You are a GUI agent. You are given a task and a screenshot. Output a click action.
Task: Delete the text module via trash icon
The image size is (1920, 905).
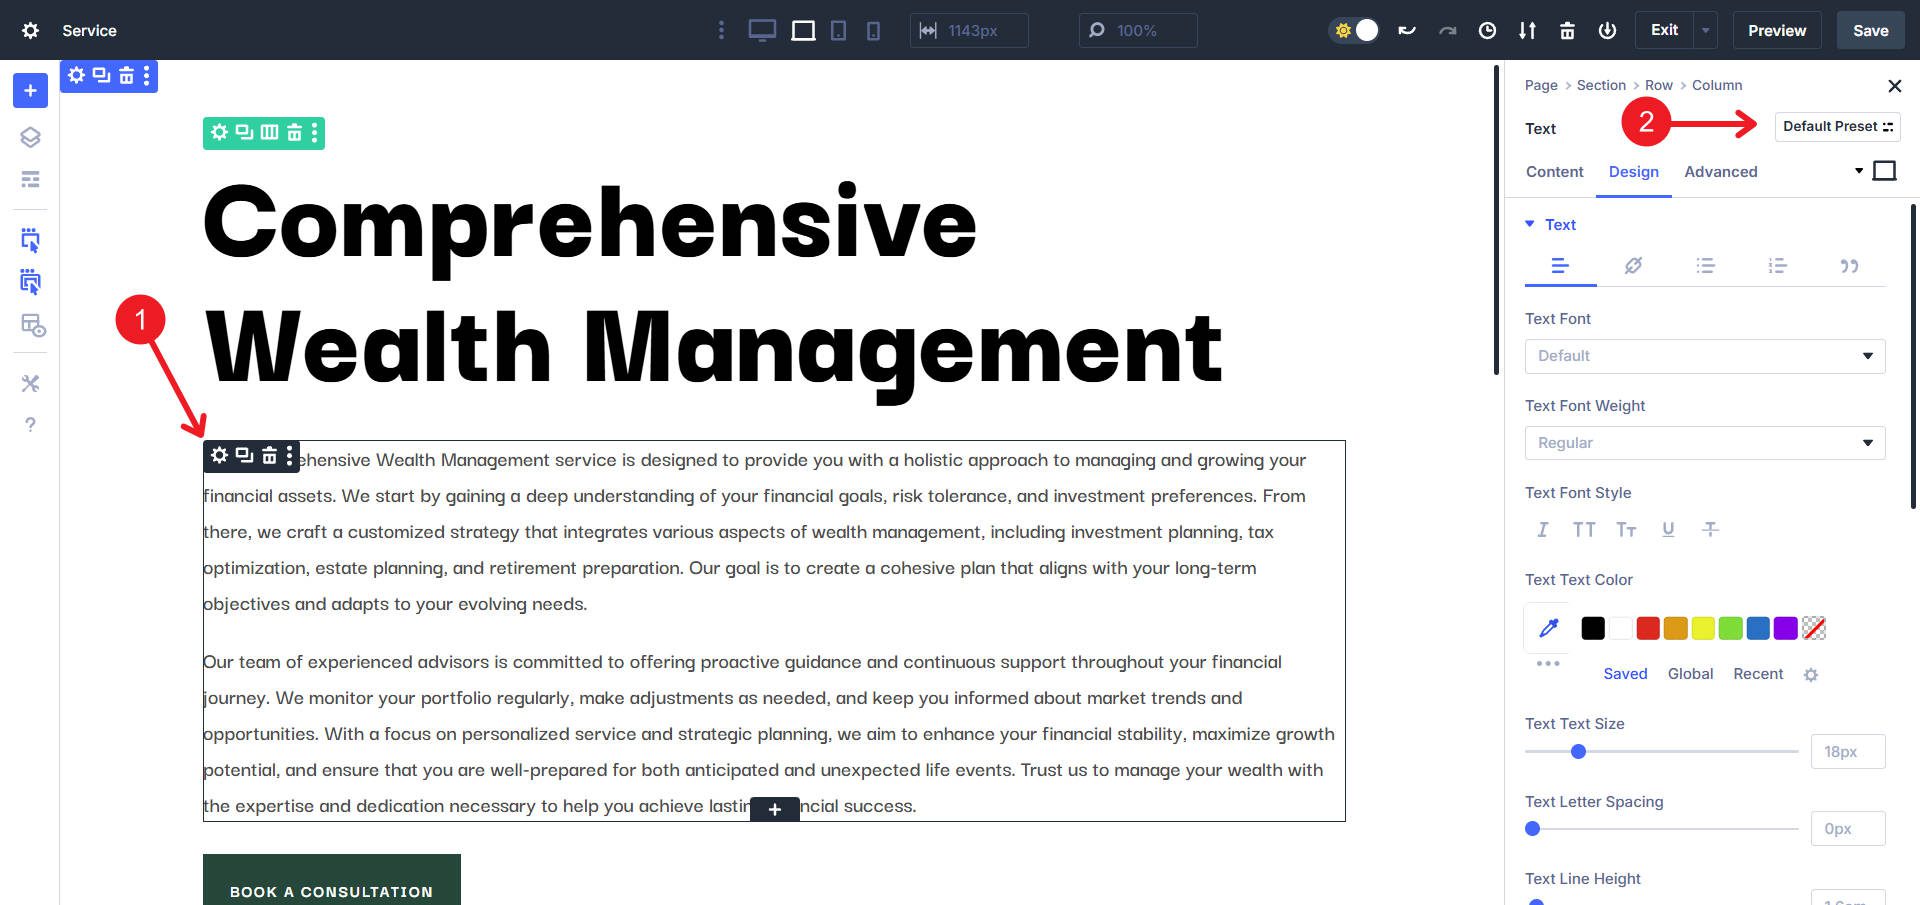click(x=269, y=456)
